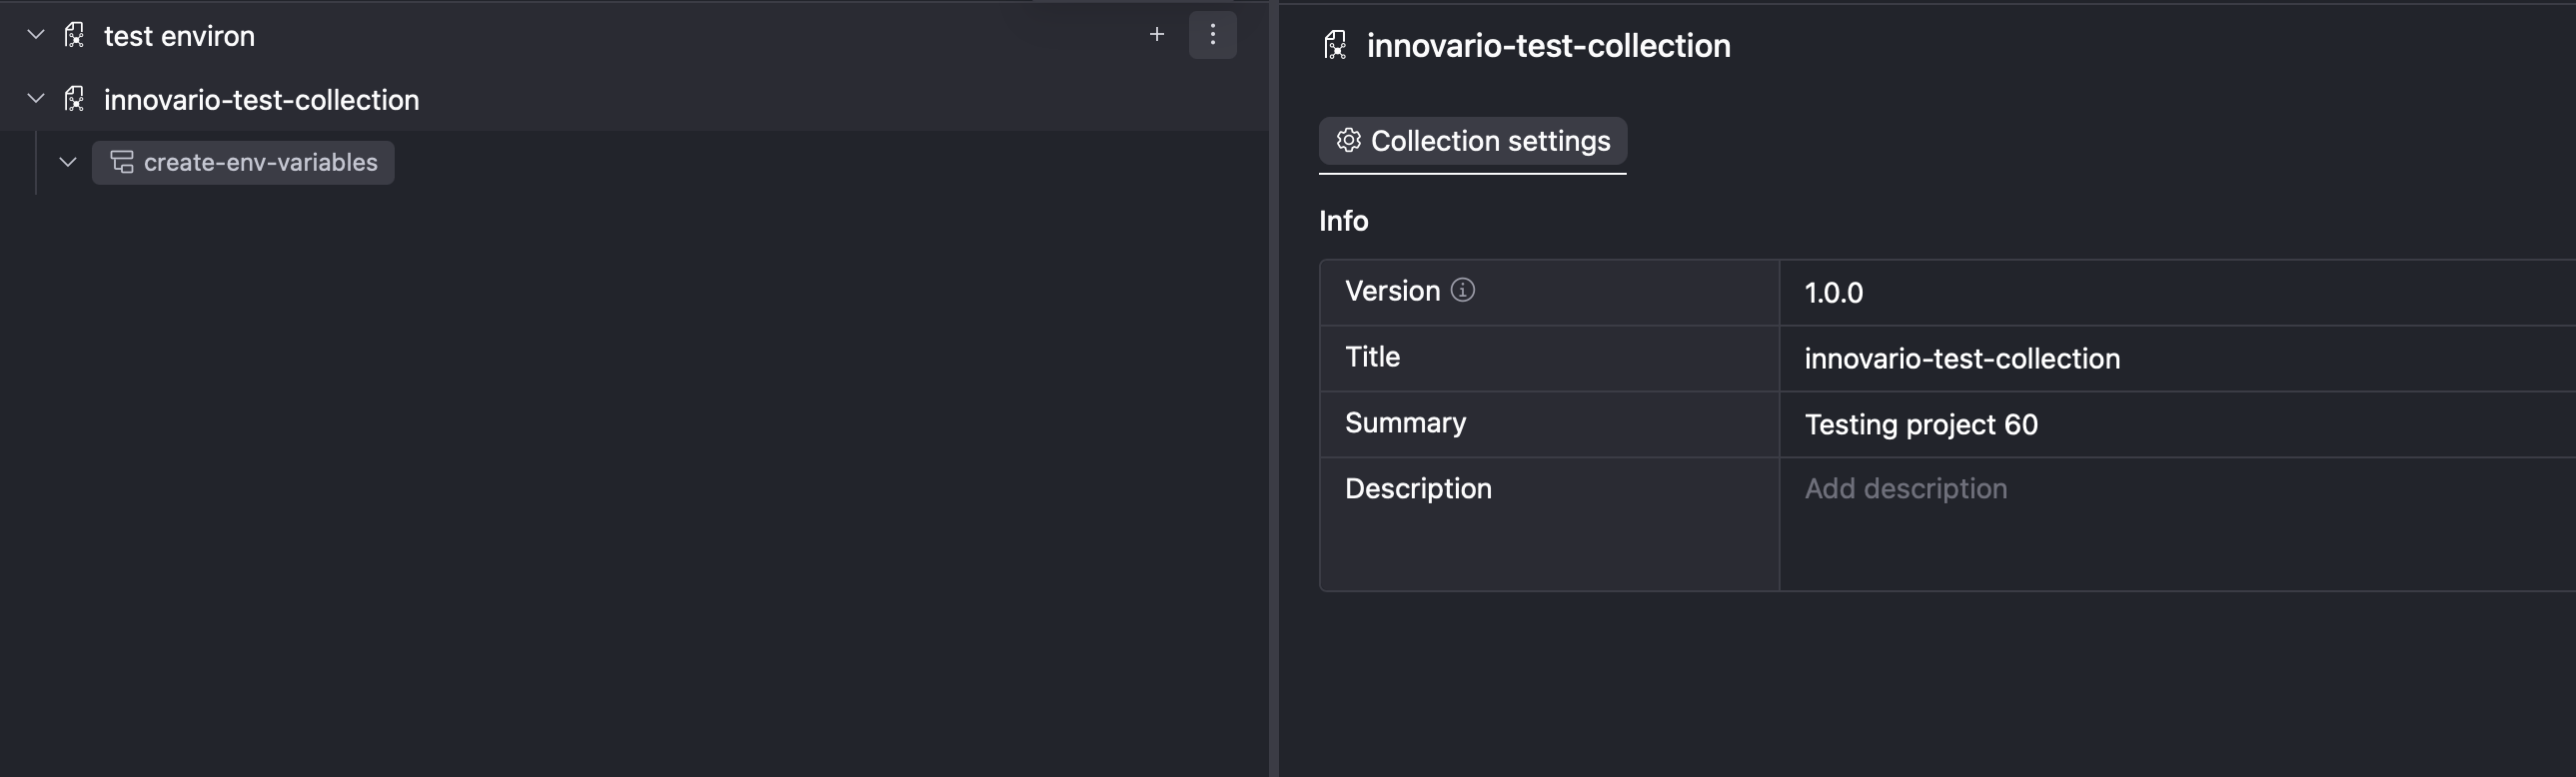This screenshot has width=2576, height=777.
Task: Collapse the innovario-test-collection tree node
Action: point(36,99)
